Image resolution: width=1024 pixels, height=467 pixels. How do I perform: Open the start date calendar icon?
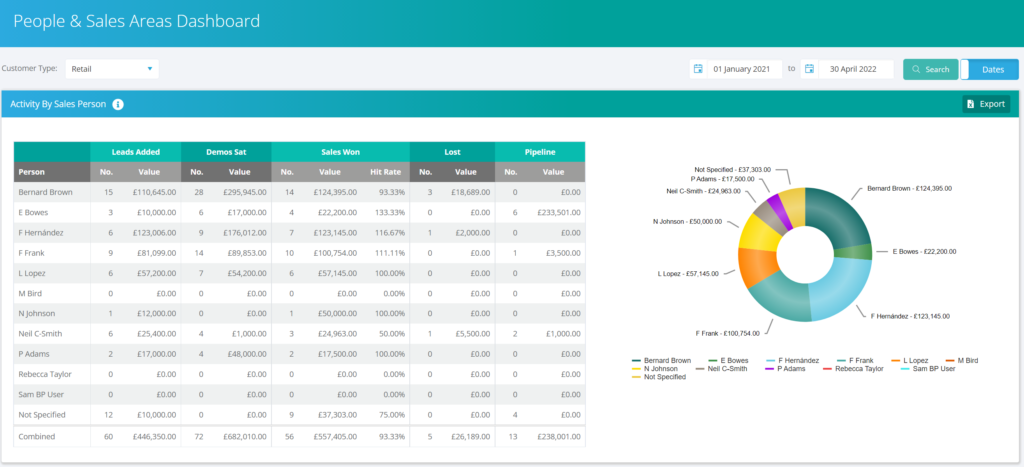click(697, 69)
